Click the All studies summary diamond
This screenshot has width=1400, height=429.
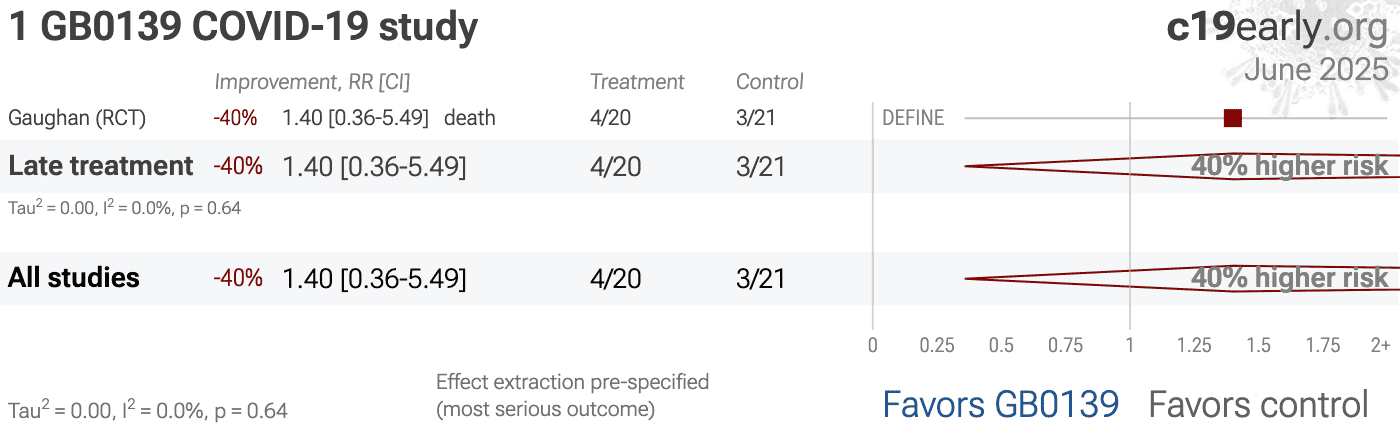1182,278
